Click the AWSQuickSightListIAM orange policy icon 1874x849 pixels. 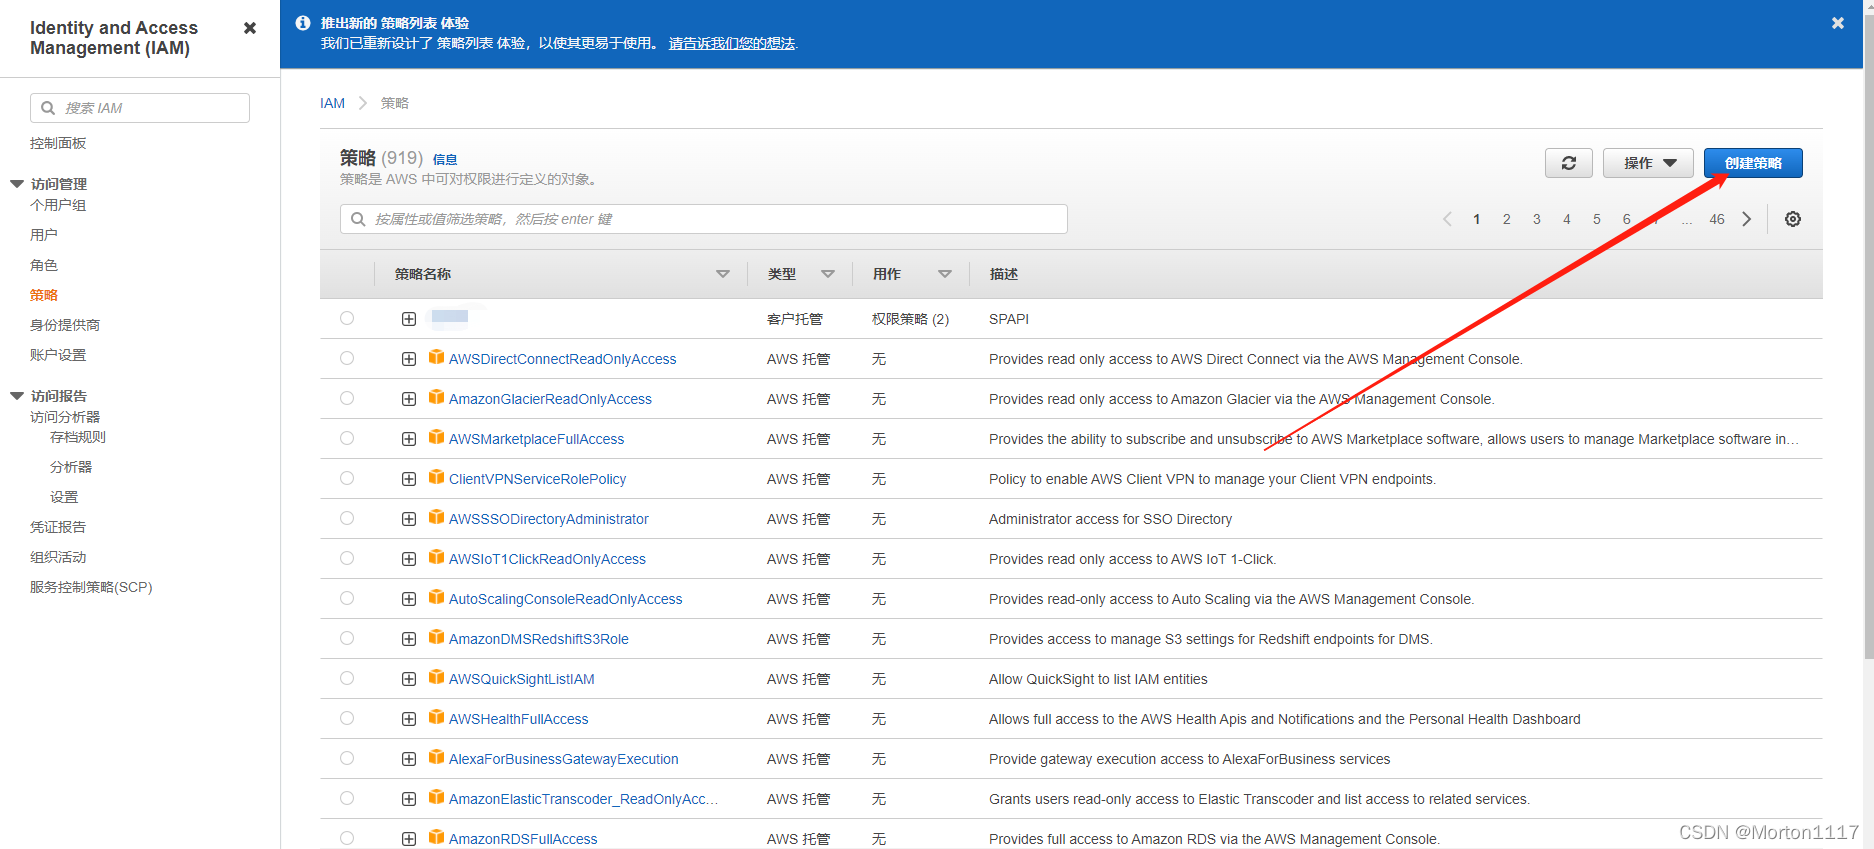click(436, 677)
